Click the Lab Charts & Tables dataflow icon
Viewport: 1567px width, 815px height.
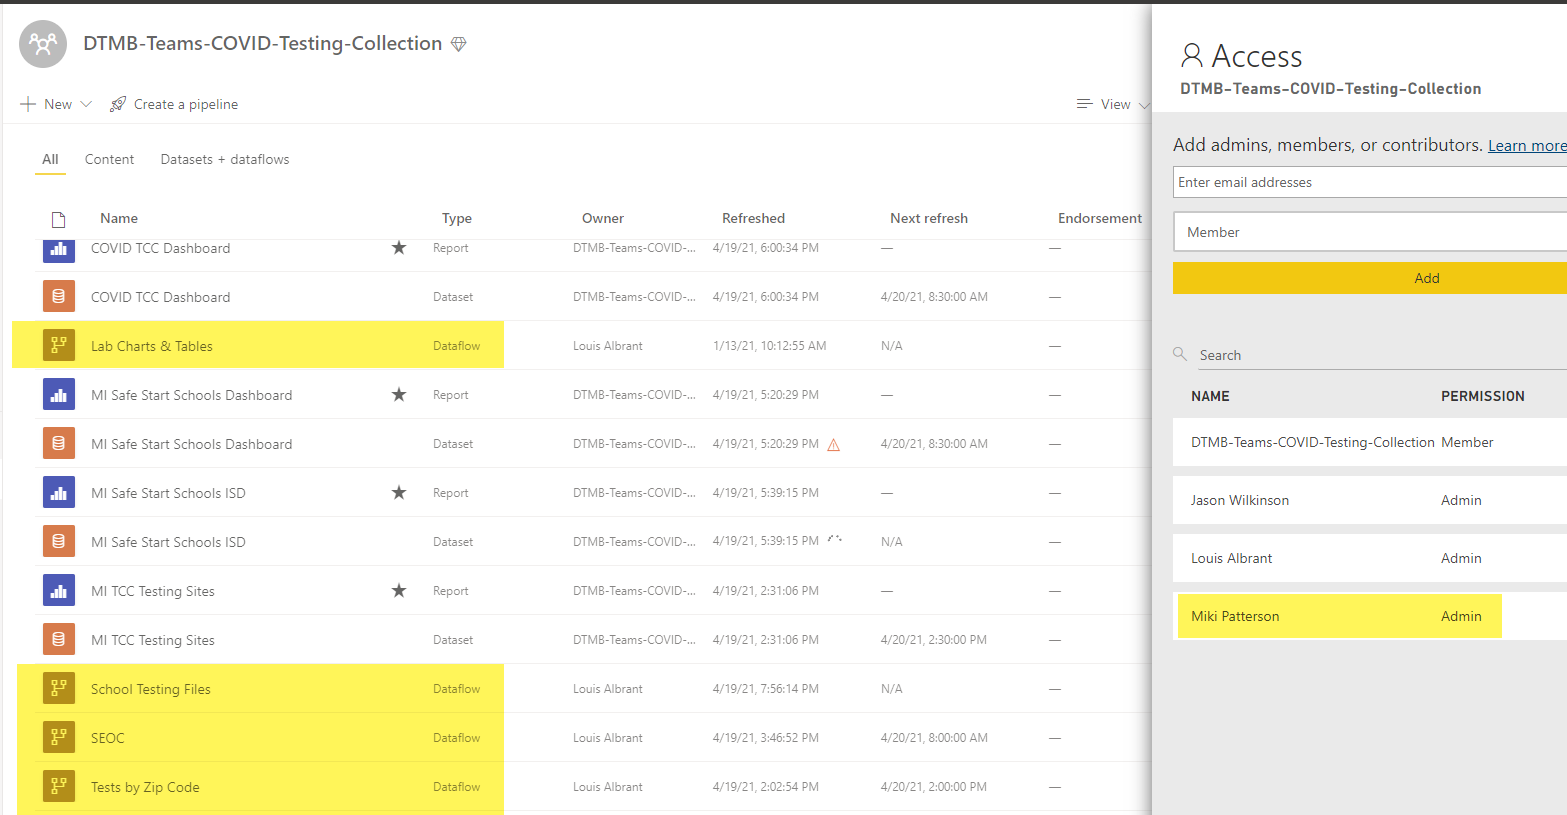(x=59, y=345)
